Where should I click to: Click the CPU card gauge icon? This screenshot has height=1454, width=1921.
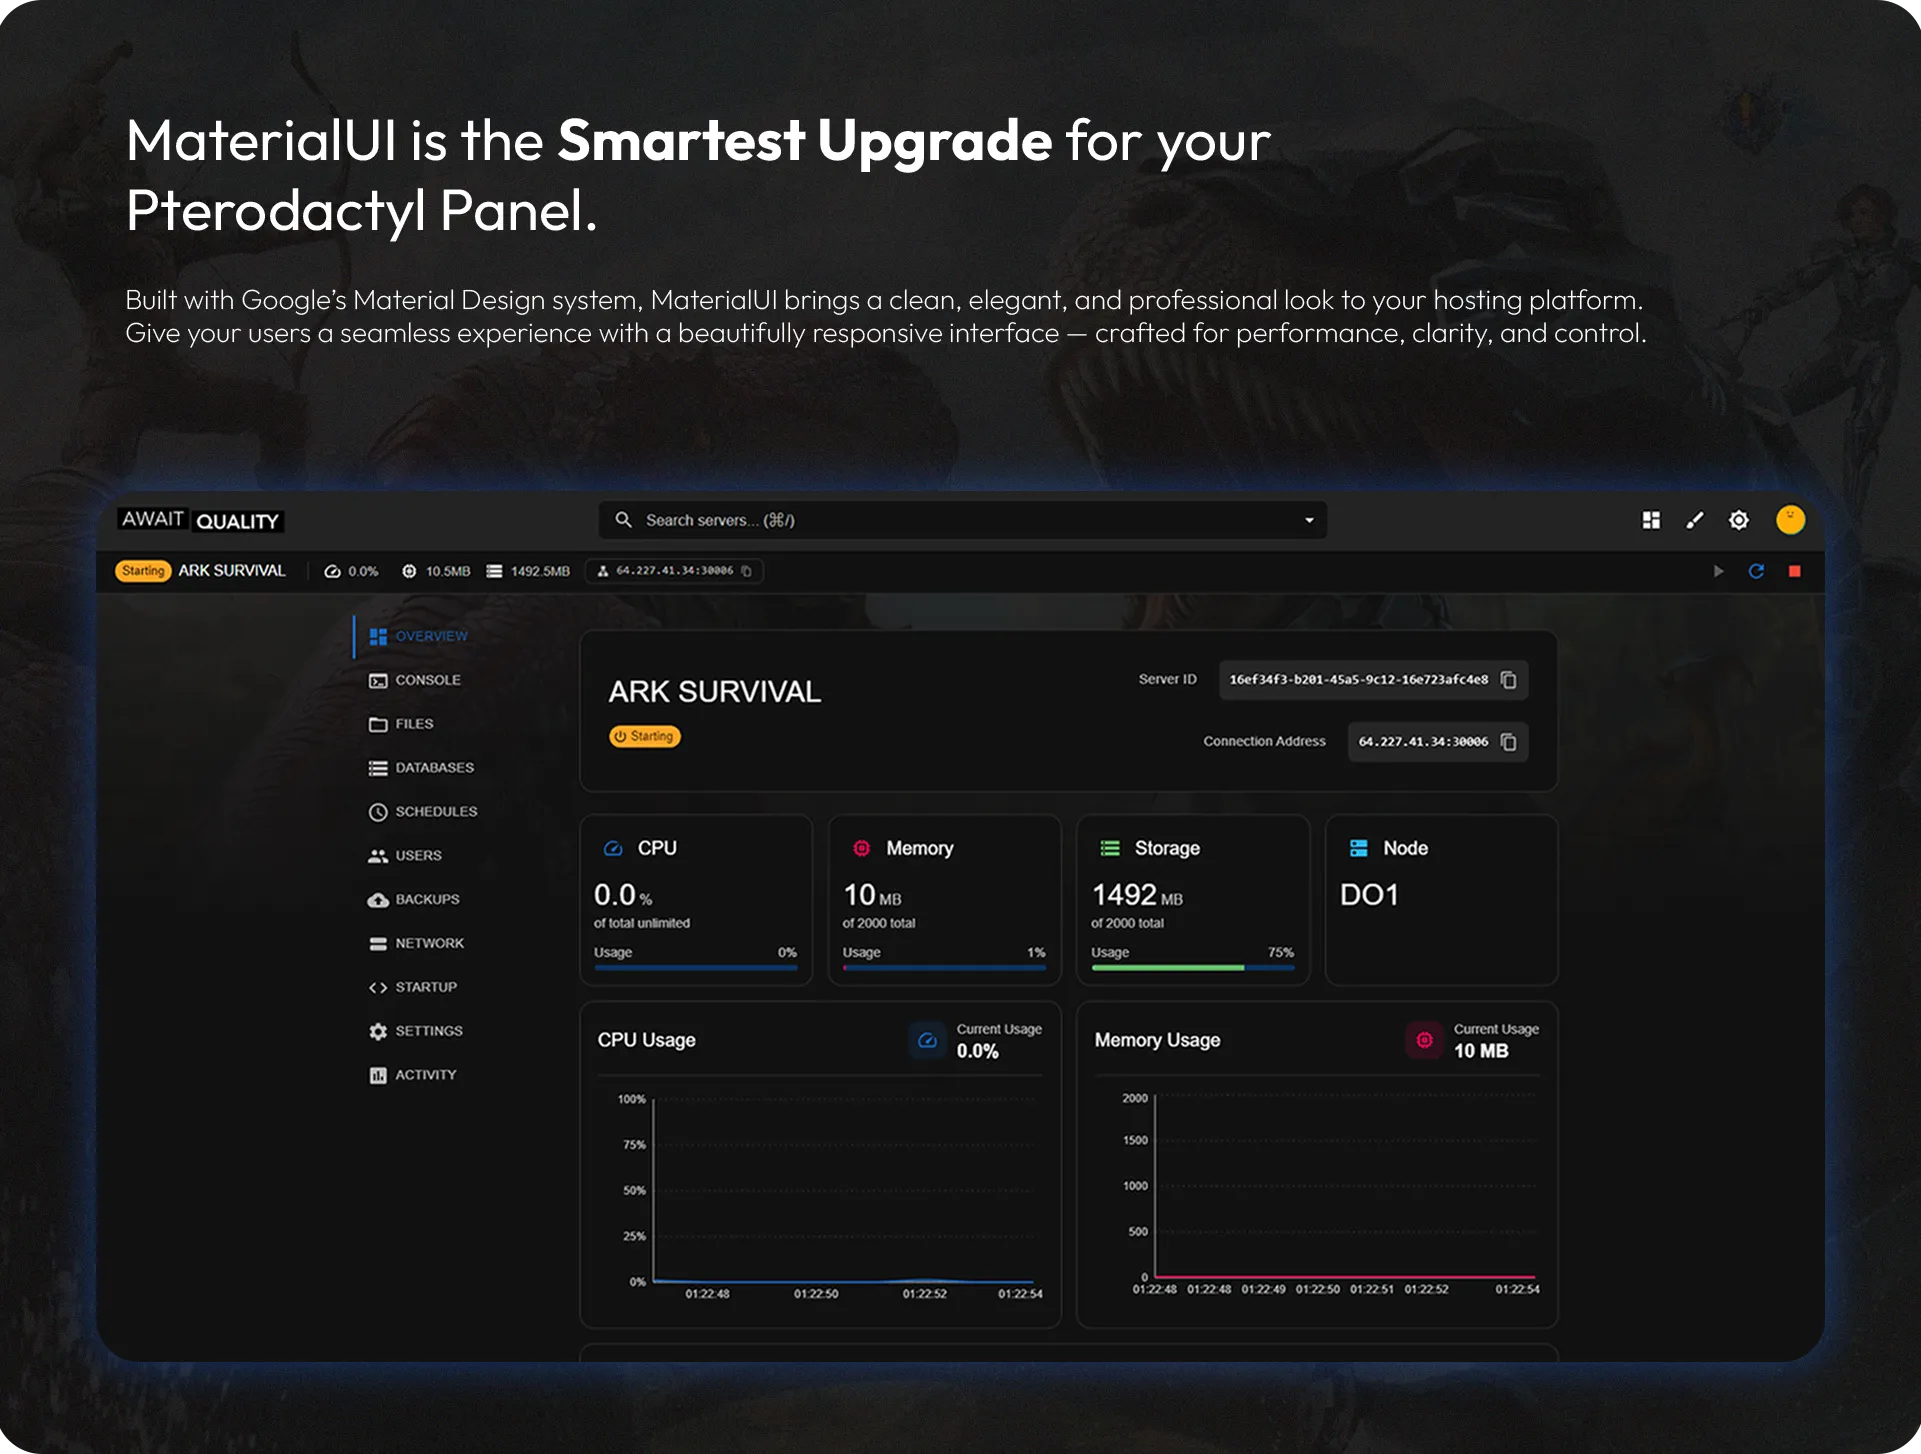point(613,848)
